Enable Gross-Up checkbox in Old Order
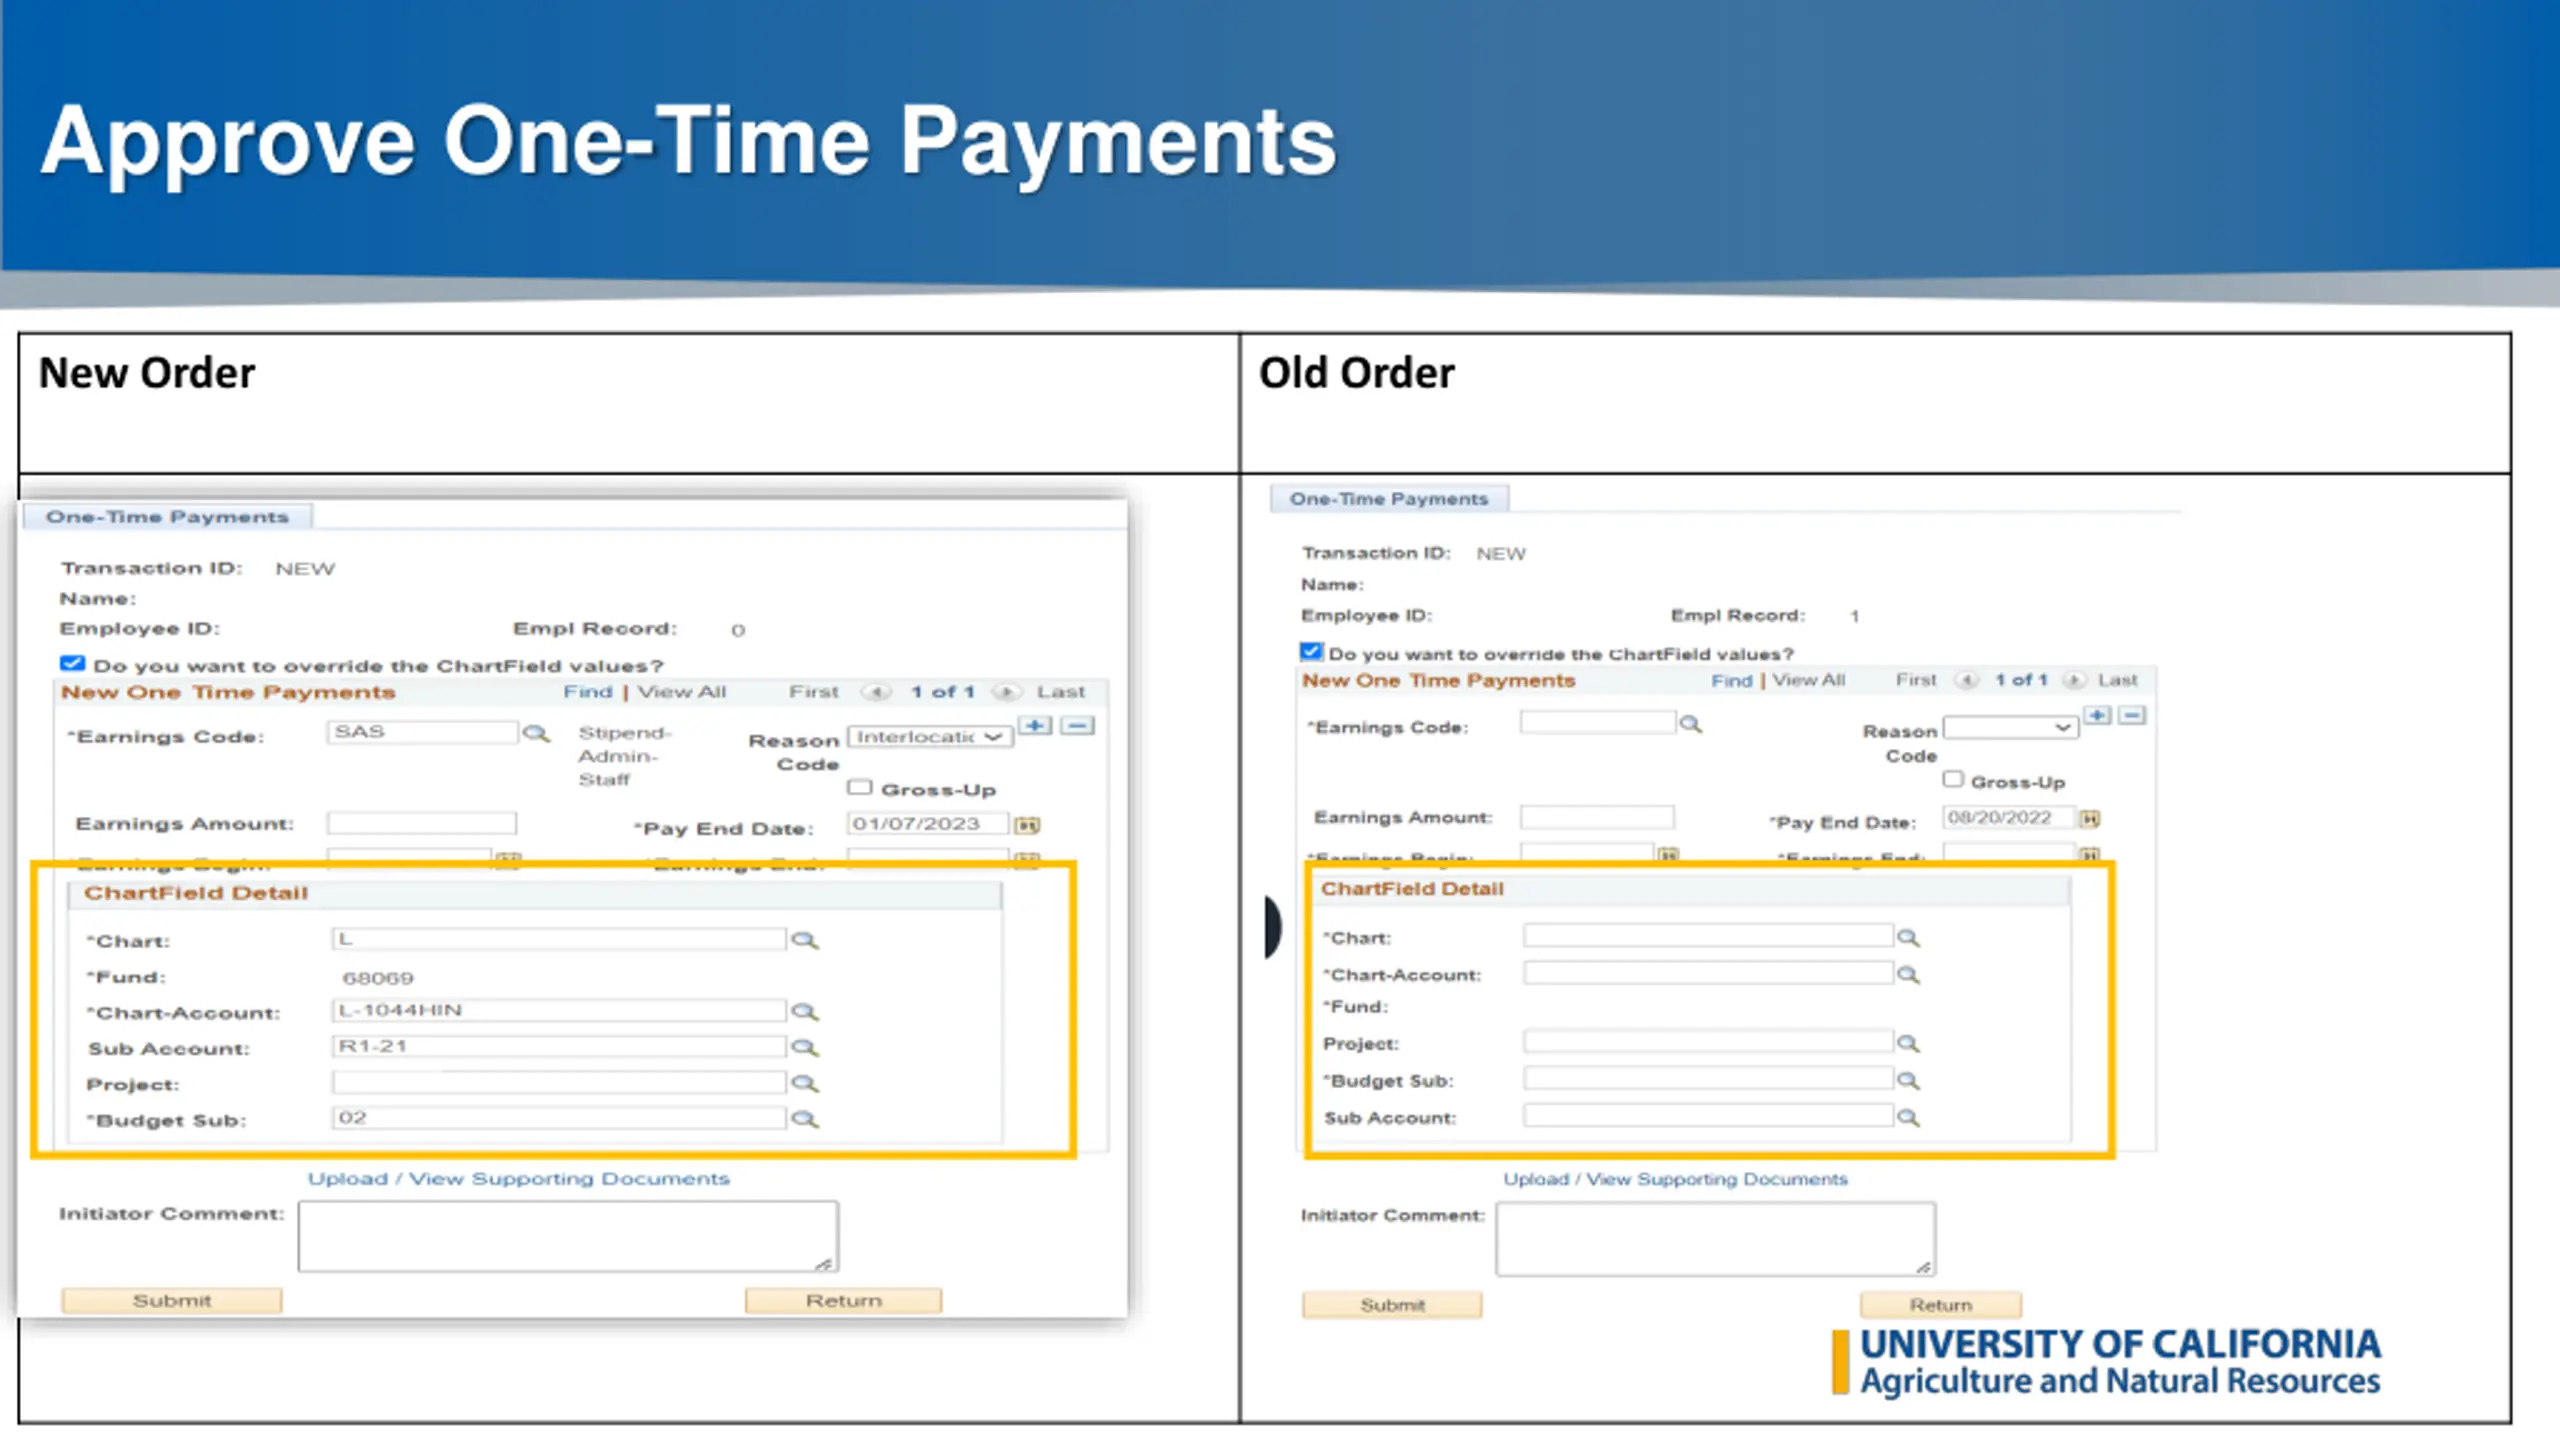 click(x=1952, y=779)
